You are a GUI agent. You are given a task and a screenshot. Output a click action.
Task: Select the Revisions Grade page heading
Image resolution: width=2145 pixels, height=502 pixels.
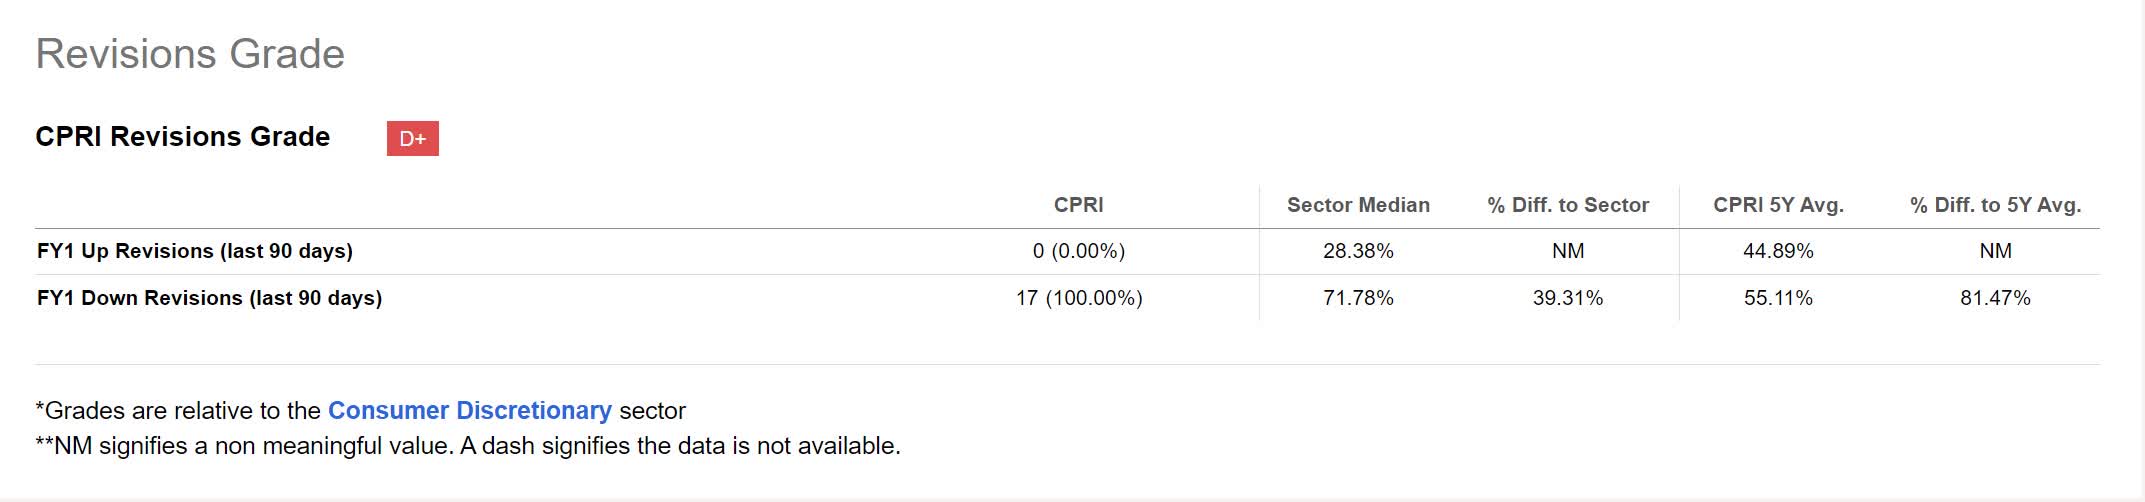(190, 54)
